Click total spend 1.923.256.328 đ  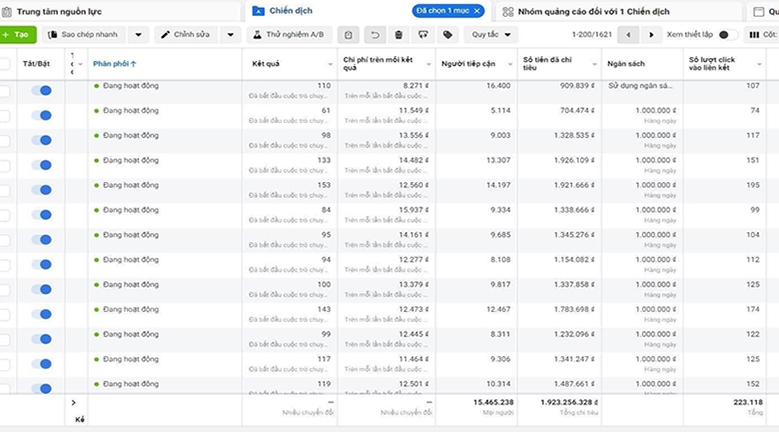[x=569, y=402]
